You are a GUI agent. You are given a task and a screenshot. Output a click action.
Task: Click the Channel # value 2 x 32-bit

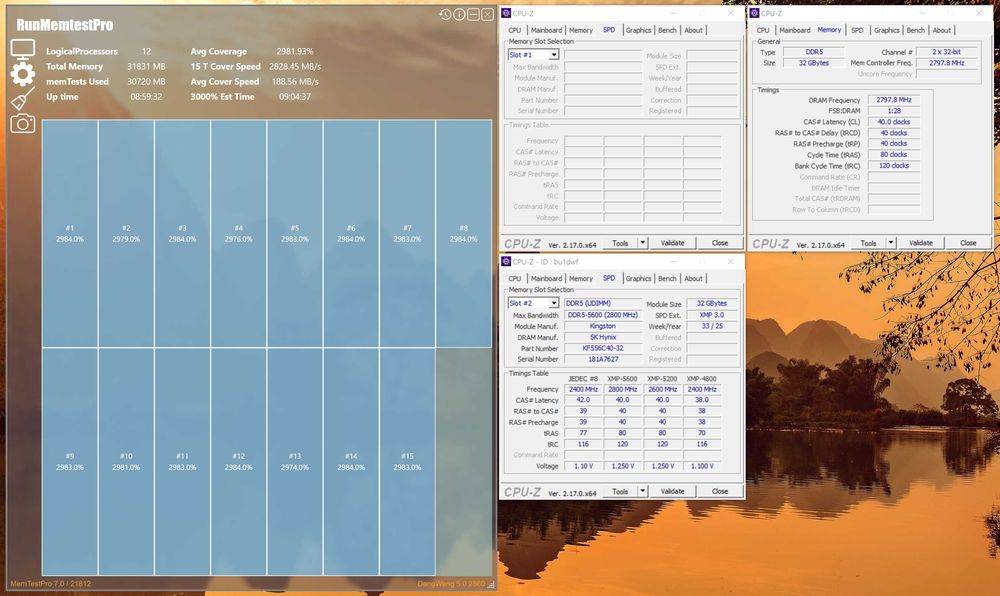[946, 52]
